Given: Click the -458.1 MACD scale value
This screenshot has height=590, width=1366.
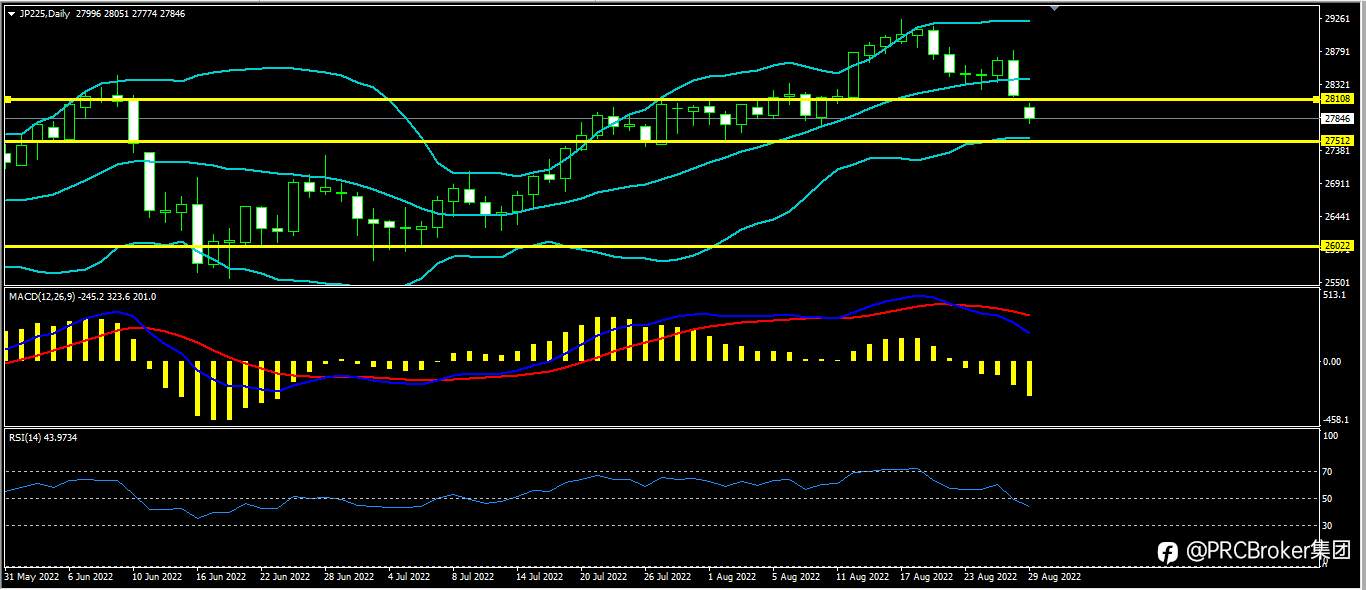Looking at the screenshot, I should coord(1336,421).
